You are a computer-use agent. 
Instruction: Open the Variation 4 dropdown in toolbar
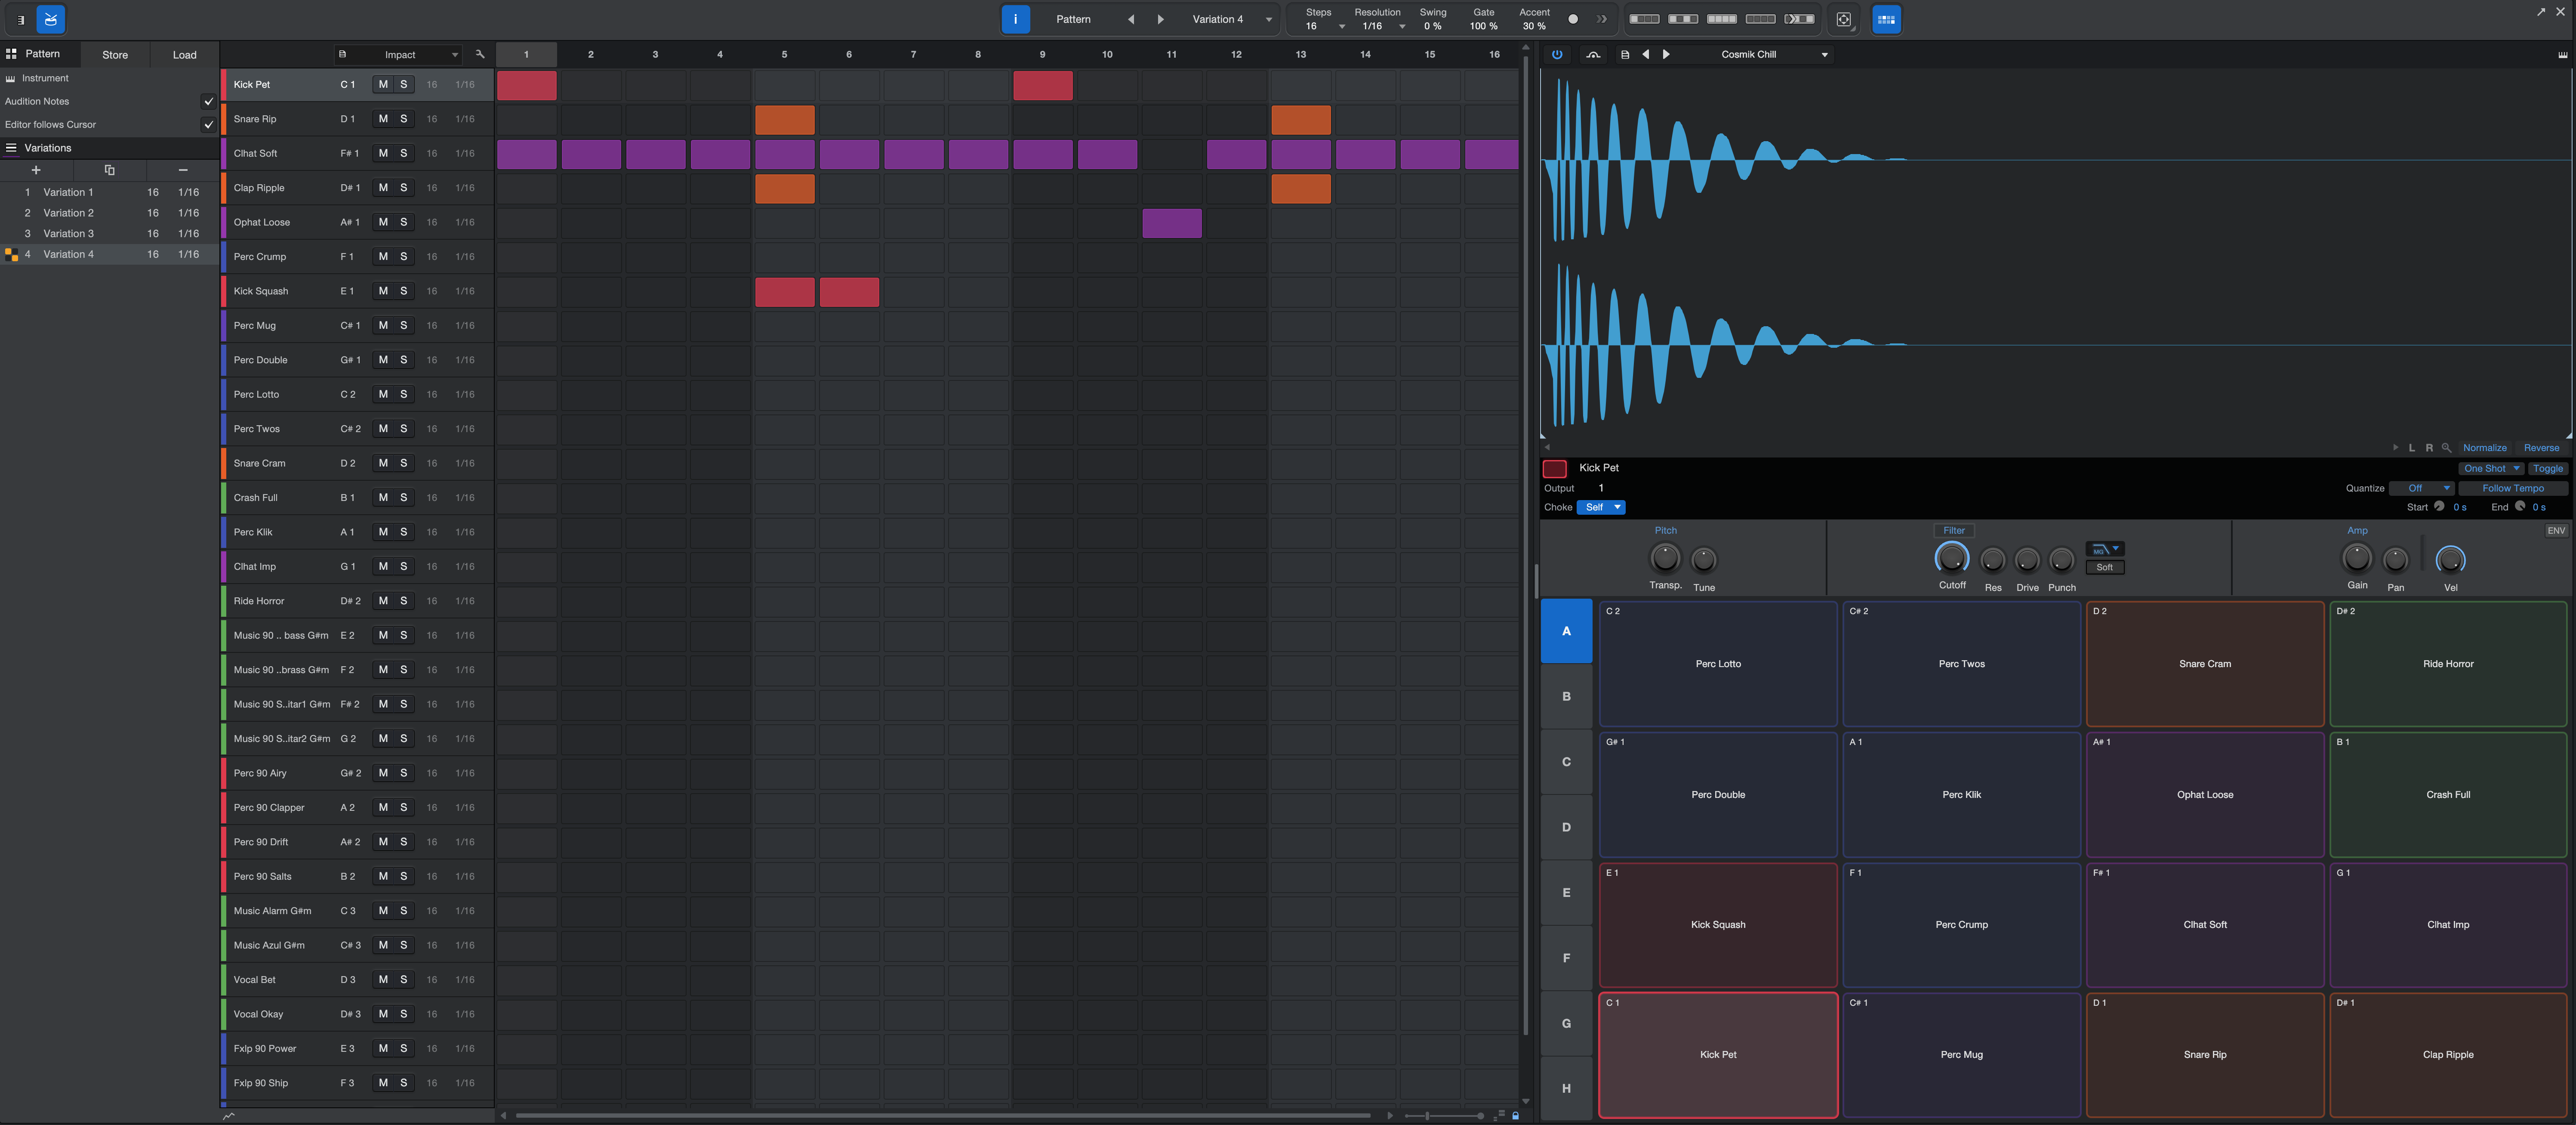[1269, 19]
